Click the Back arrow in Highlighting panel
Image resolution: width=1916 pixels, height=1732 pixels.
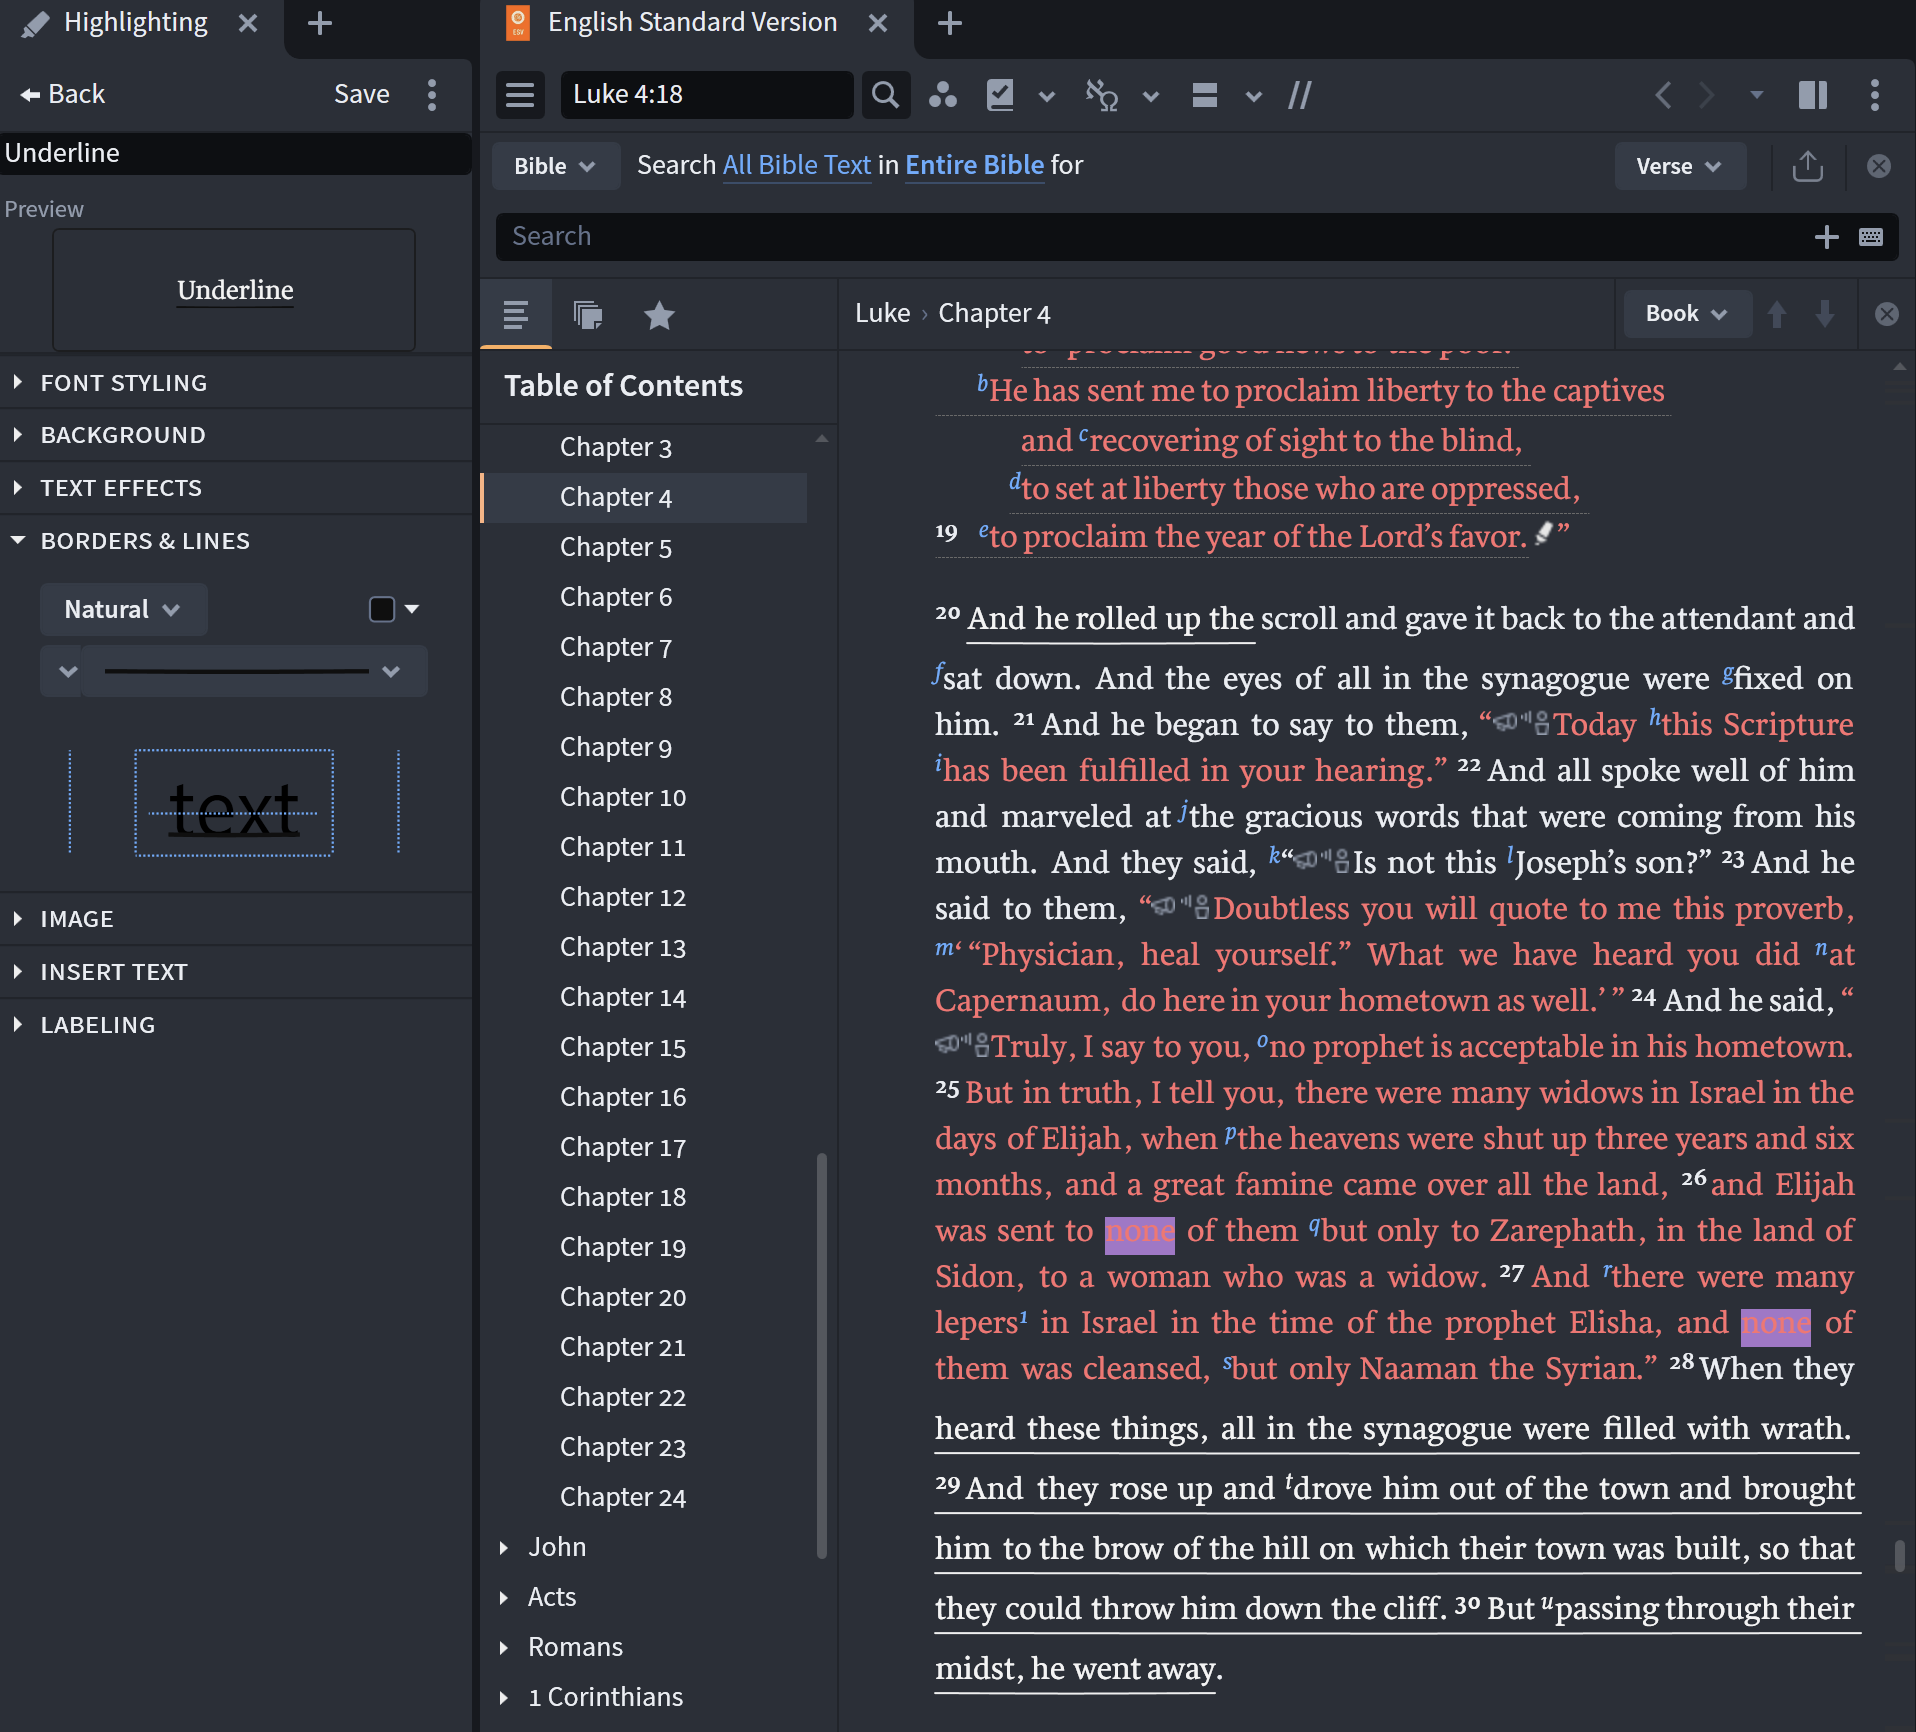point(62,94)
